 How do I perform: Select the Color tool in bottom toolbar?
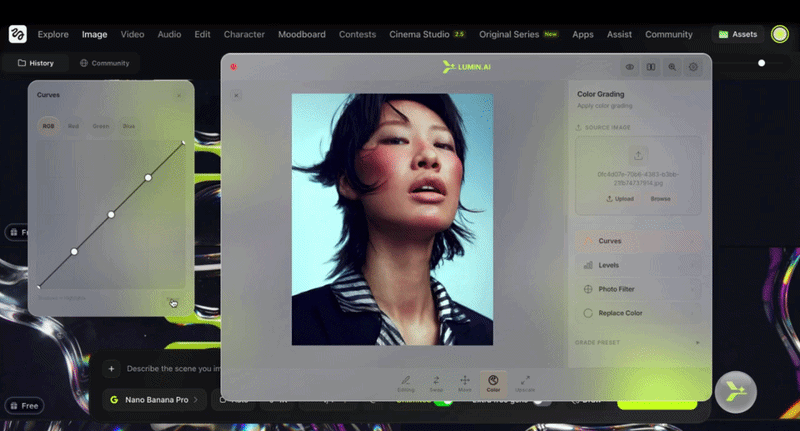(x=493, y=384)
